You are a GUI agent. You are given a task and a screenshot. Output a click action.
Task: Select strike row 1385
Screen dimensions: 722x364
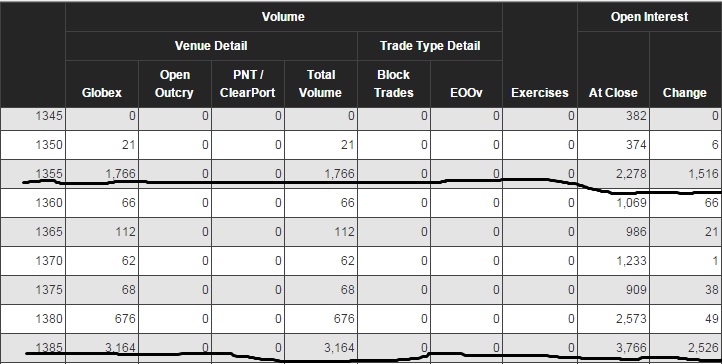coord(361,348)
